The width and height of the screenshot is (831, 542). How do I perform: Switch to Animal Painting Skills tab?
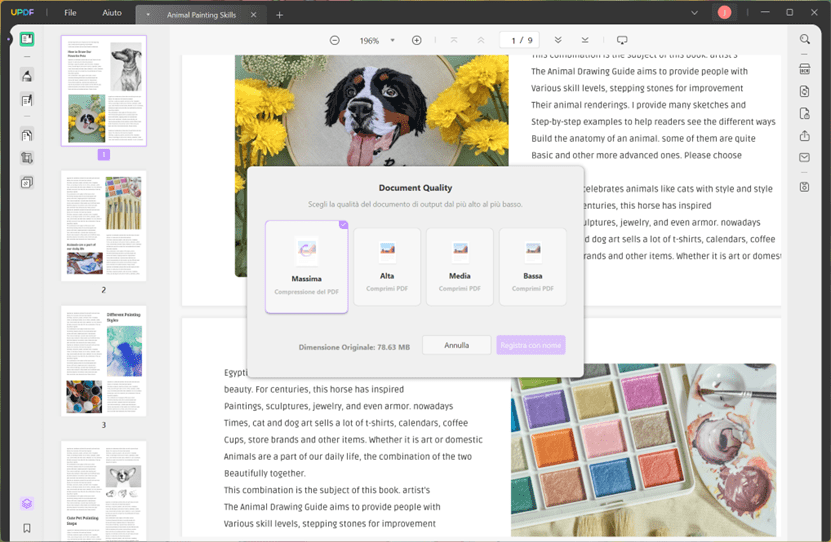[201, 15]
